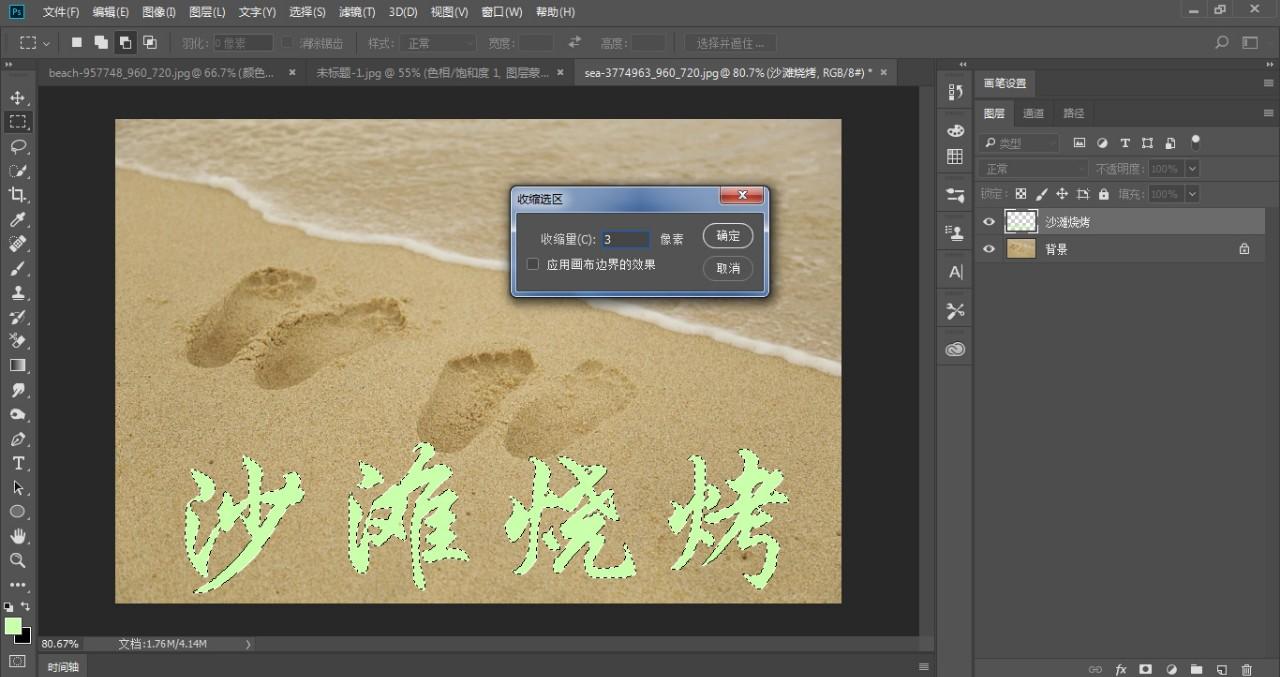Open the 滤镜(T) menu
The height and width of the screenshot is (677, 1280).
click(357, 12)
